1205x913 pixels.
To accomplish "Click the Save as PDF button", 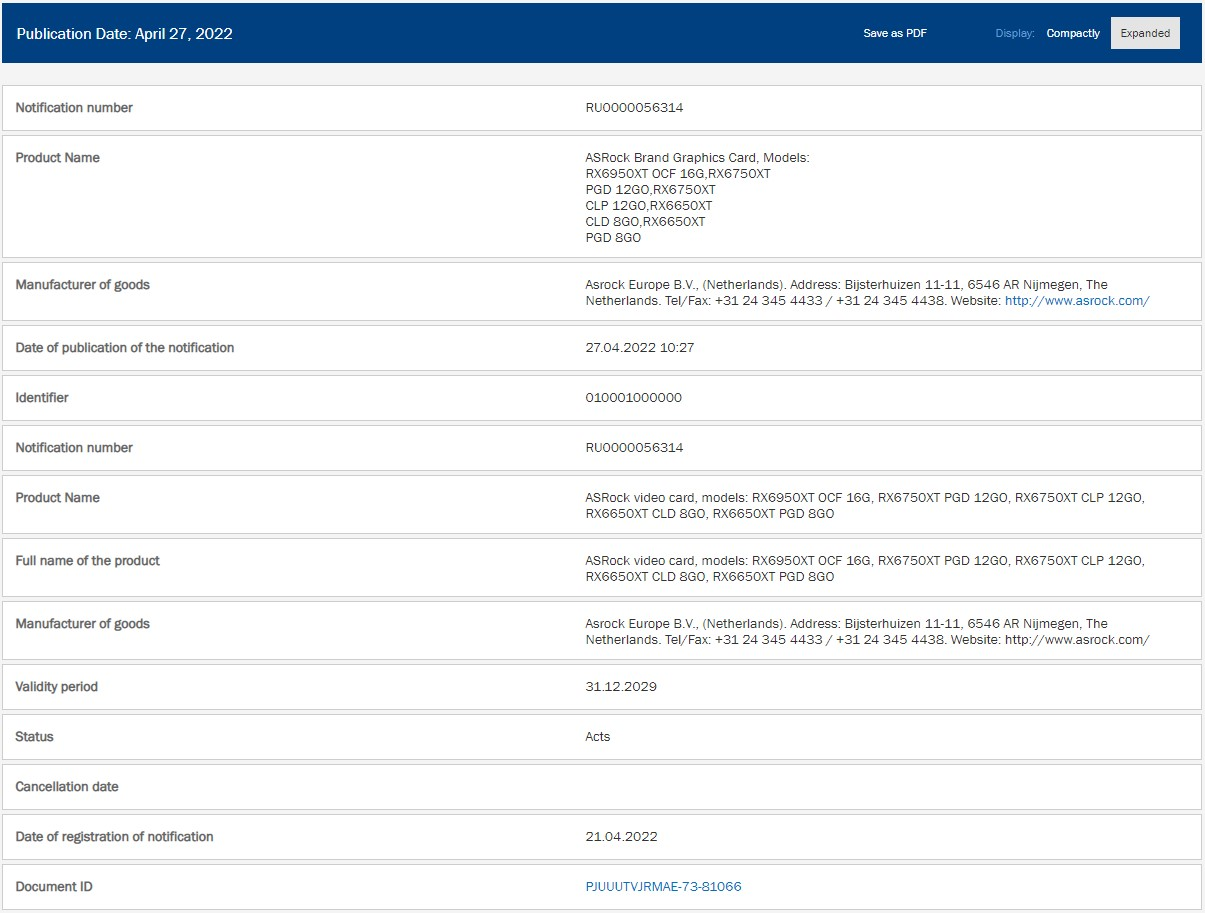I will [894, 33].
